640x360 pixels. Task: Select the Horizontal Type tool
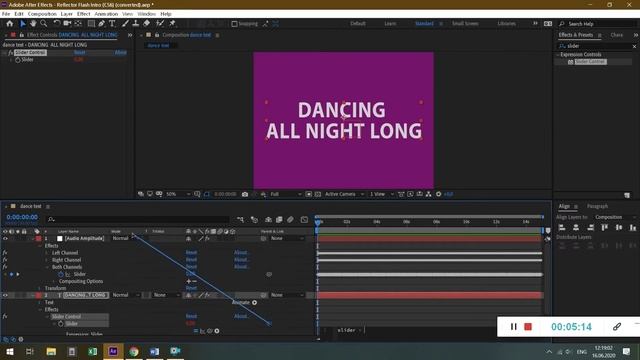[x=112, y=24]
